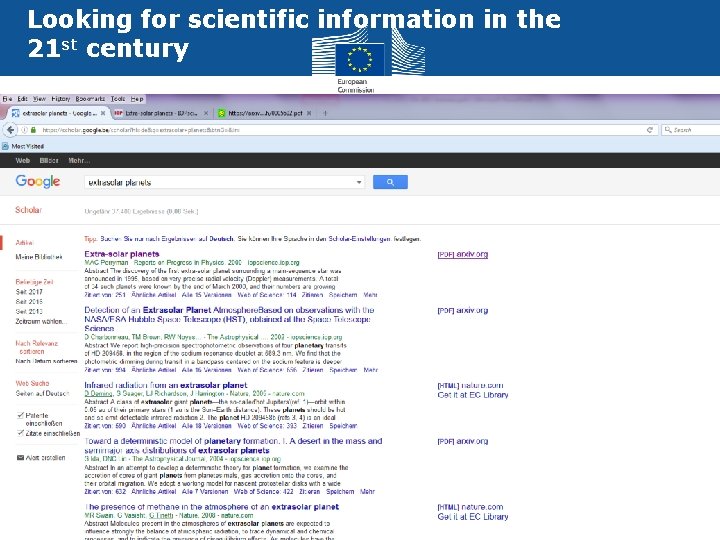Select 'Seiten auf Deutsch' filter
Screen dimensions: 720x540
coord(42,394)
